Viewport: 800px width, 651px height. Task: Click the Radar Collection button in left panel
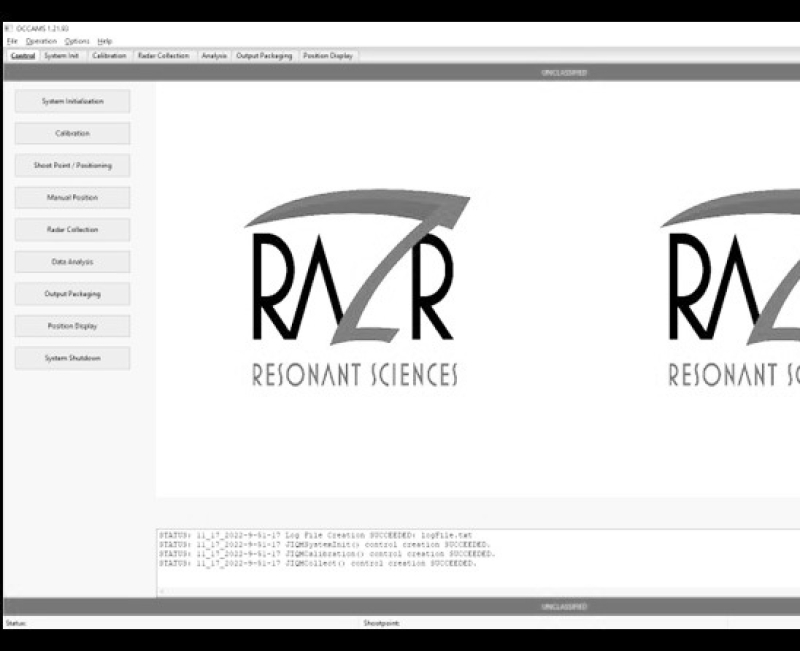point(72,230)
